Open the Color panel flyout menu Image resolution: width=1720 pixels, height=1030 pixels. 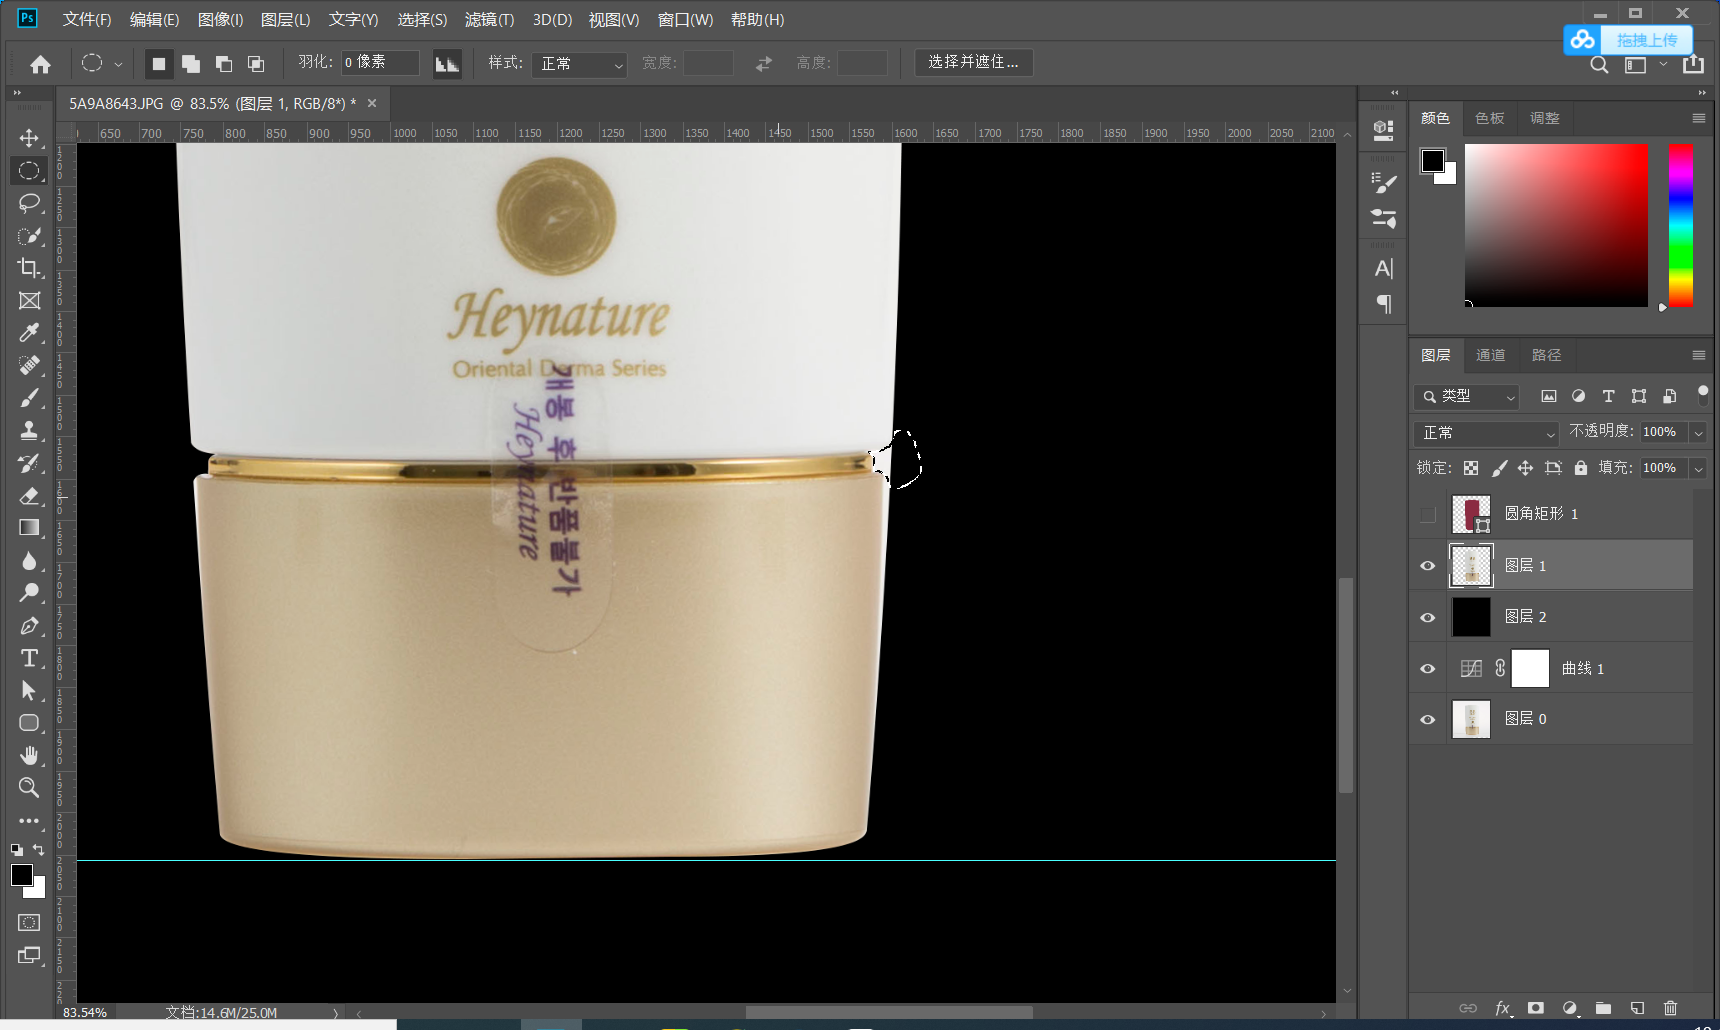click(x=1698, y=118)
